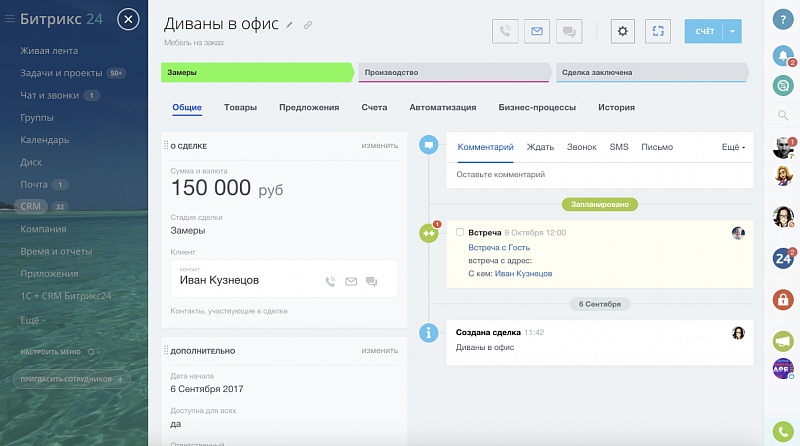Close the left menu with X button

(x=128, y=19)
